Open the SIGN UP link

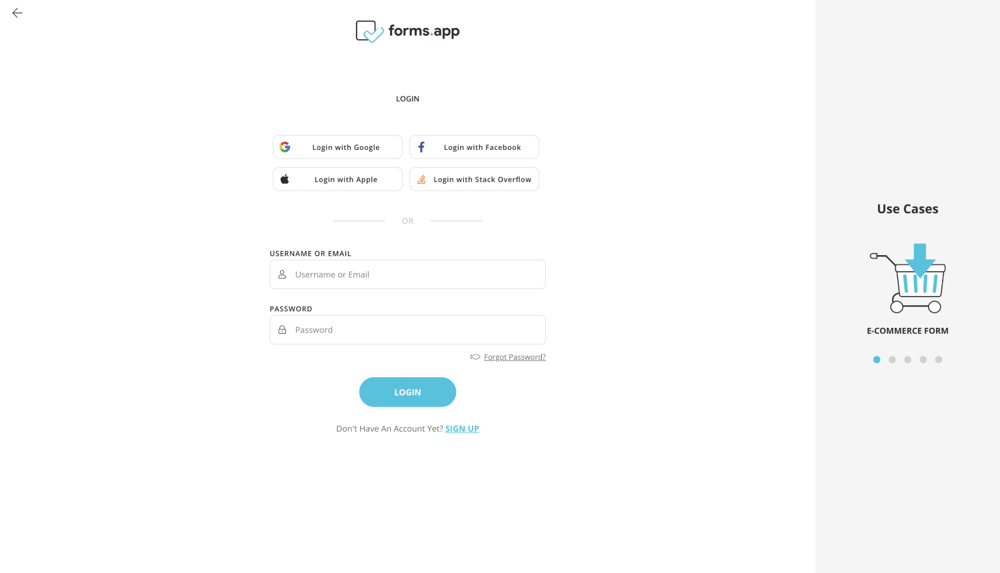coord(462,429)
